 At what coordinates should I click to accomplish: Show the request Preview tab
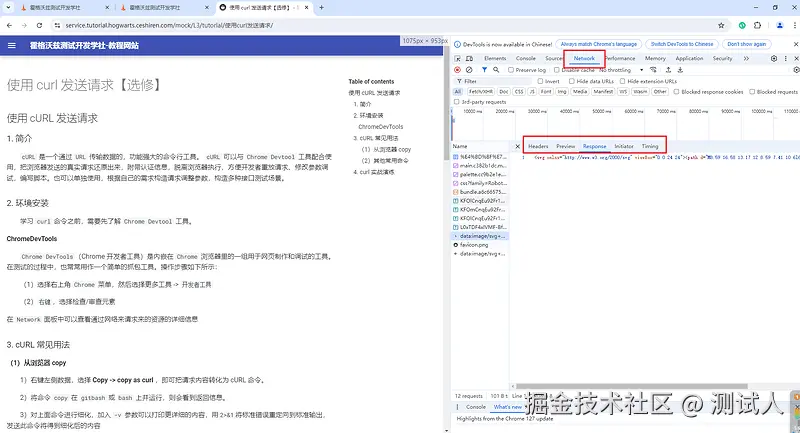click(565, 146)
